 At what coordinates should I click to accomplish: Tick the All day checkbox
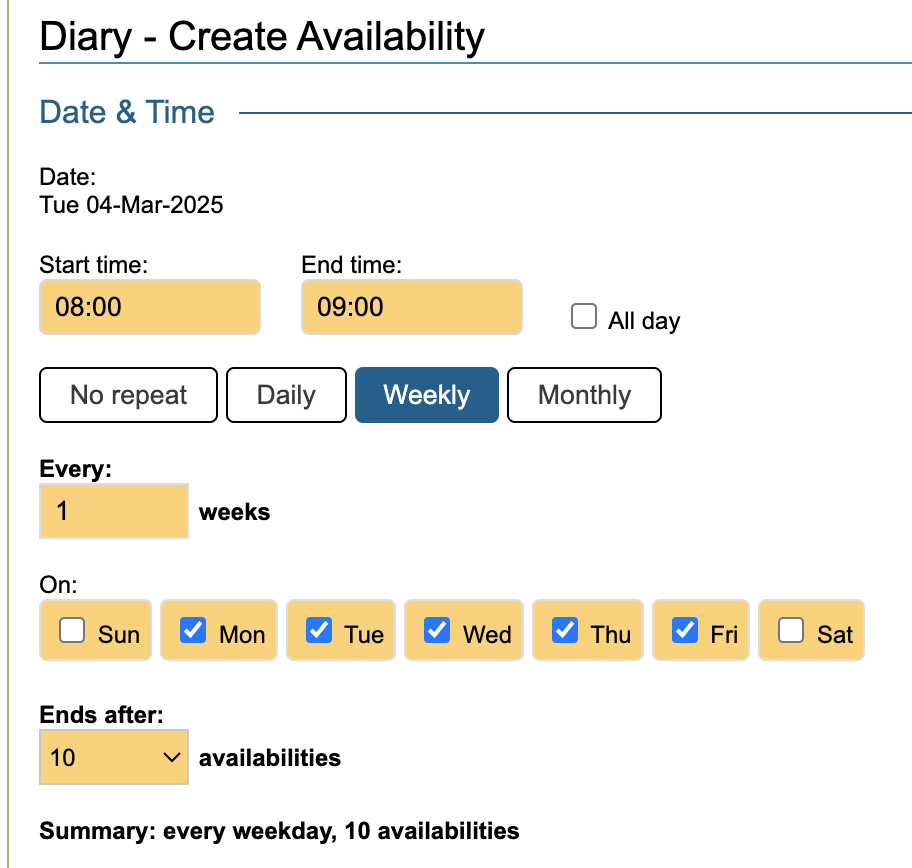[583, 318]
